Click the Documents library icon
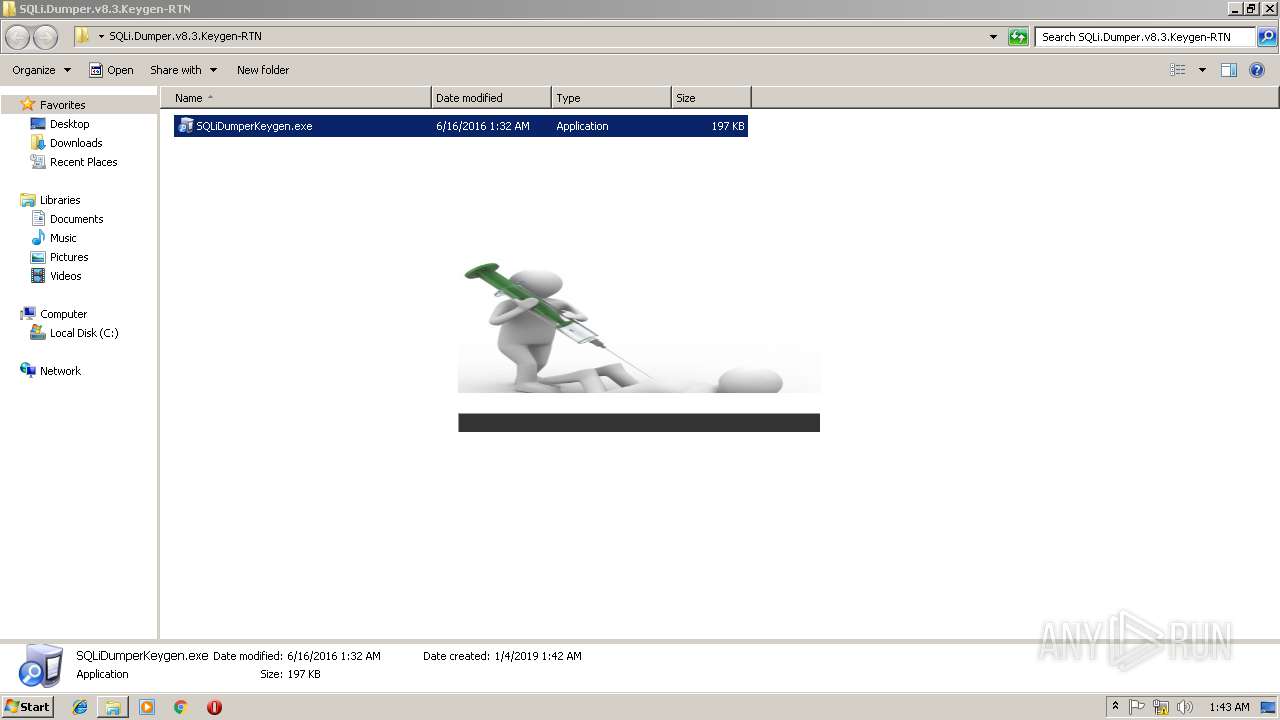Viewport: 1280px width, 720px height. (x=38, y=219)
